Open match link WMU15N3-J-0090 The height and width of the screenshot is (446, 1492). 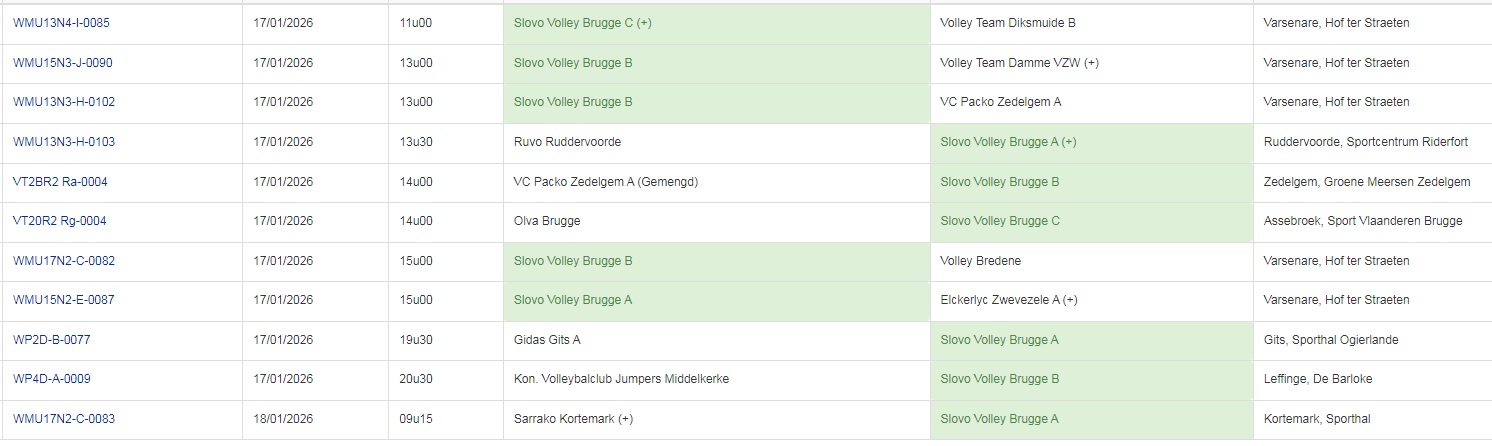(x=63, y=63)
